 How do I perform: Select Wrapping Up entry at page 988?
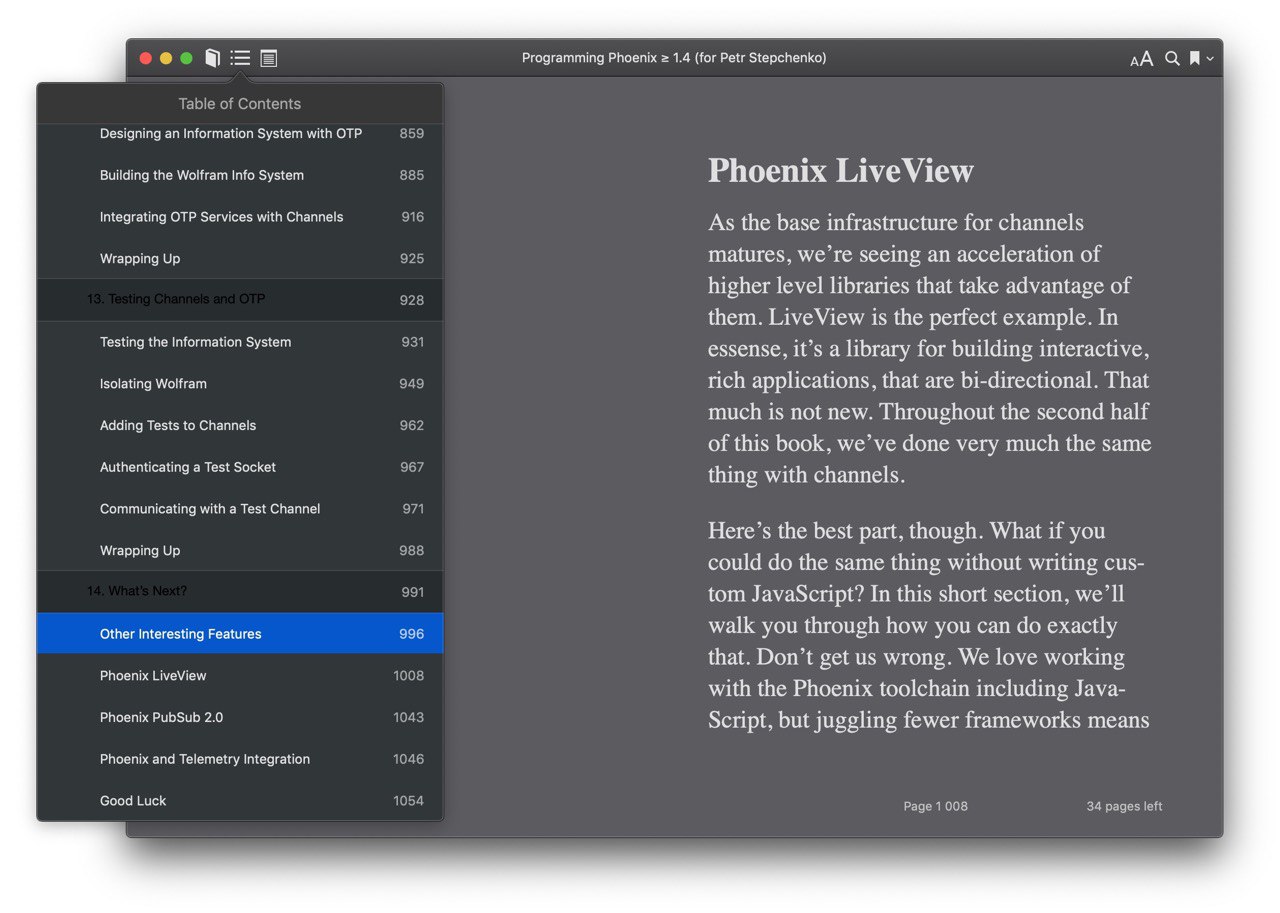click(x=240, y=551)
